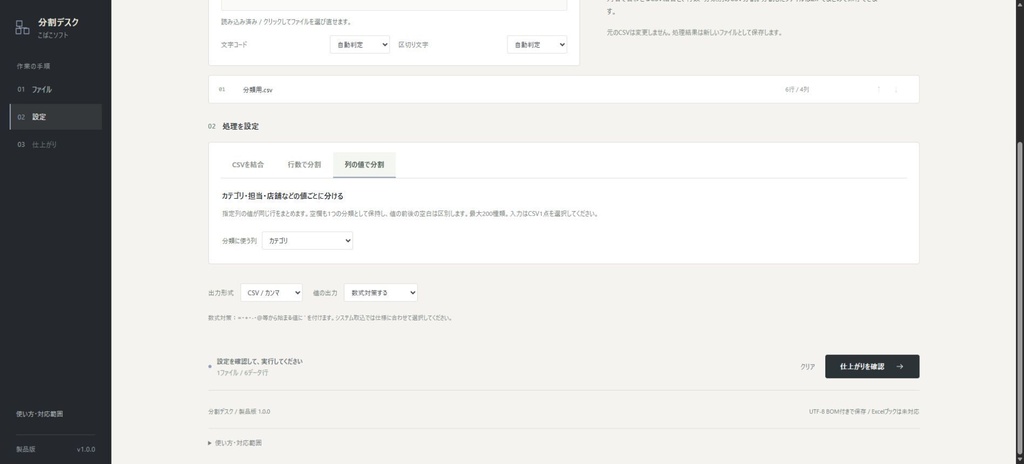Screen dimensions: 1024x464
Task: Select the 列の値で分割 tab
Action: (364, 165)
